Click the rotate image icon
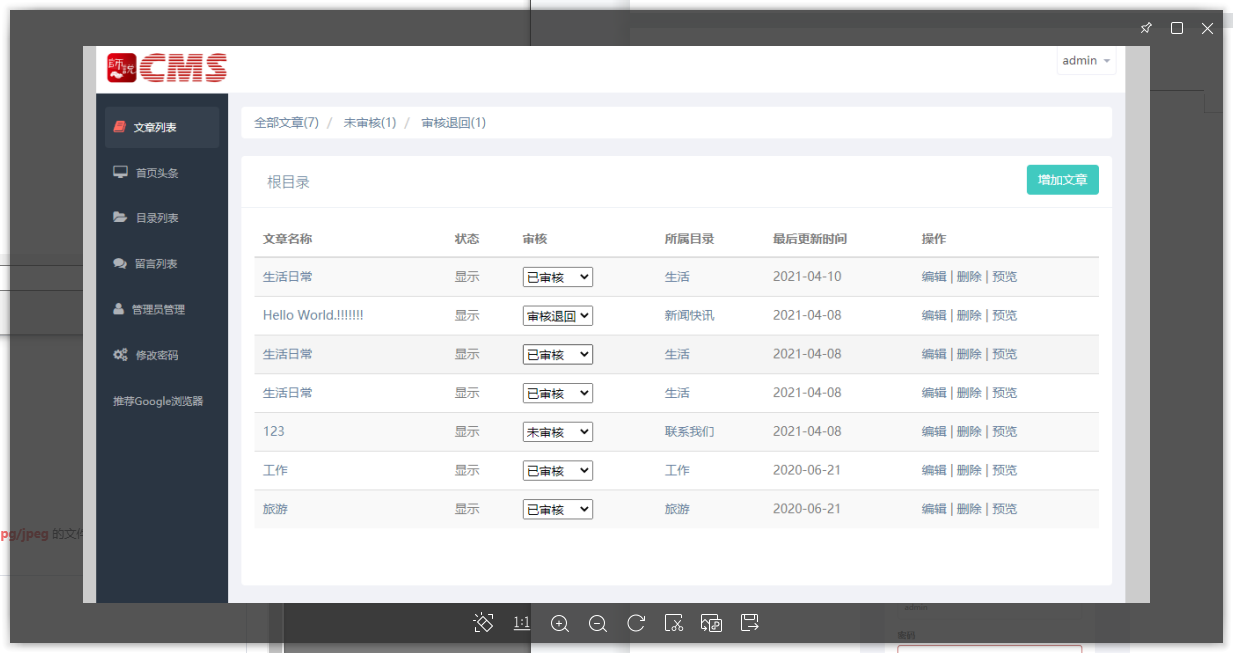 (636, 623)
